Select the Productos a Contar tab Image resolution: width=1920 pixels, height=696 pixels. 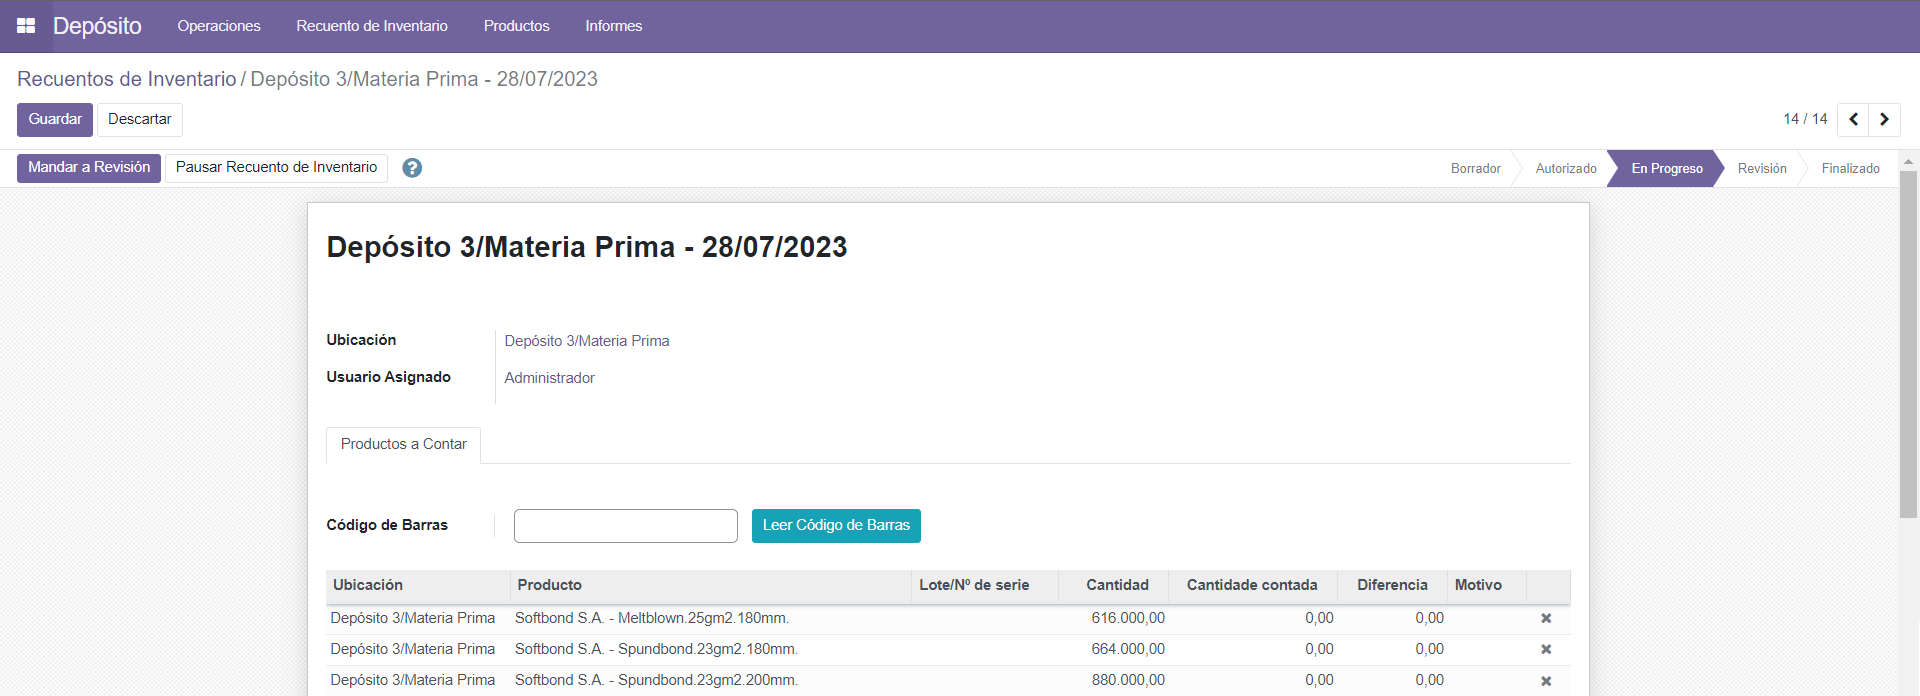tap(403, 444)
